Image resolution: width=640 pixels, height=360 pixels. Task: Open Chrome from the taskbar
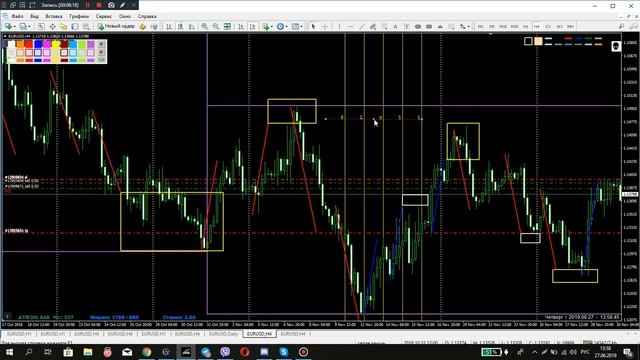(x=147, y=352)
